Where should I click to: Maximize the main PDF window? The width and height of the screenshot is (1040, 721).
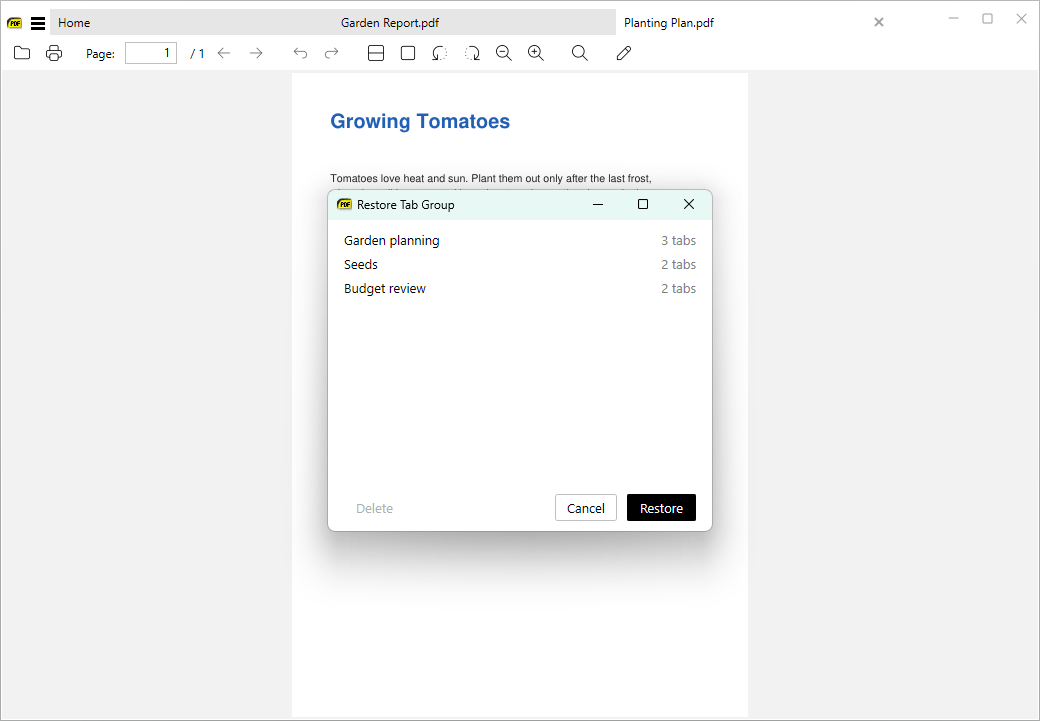pos(988,19)
